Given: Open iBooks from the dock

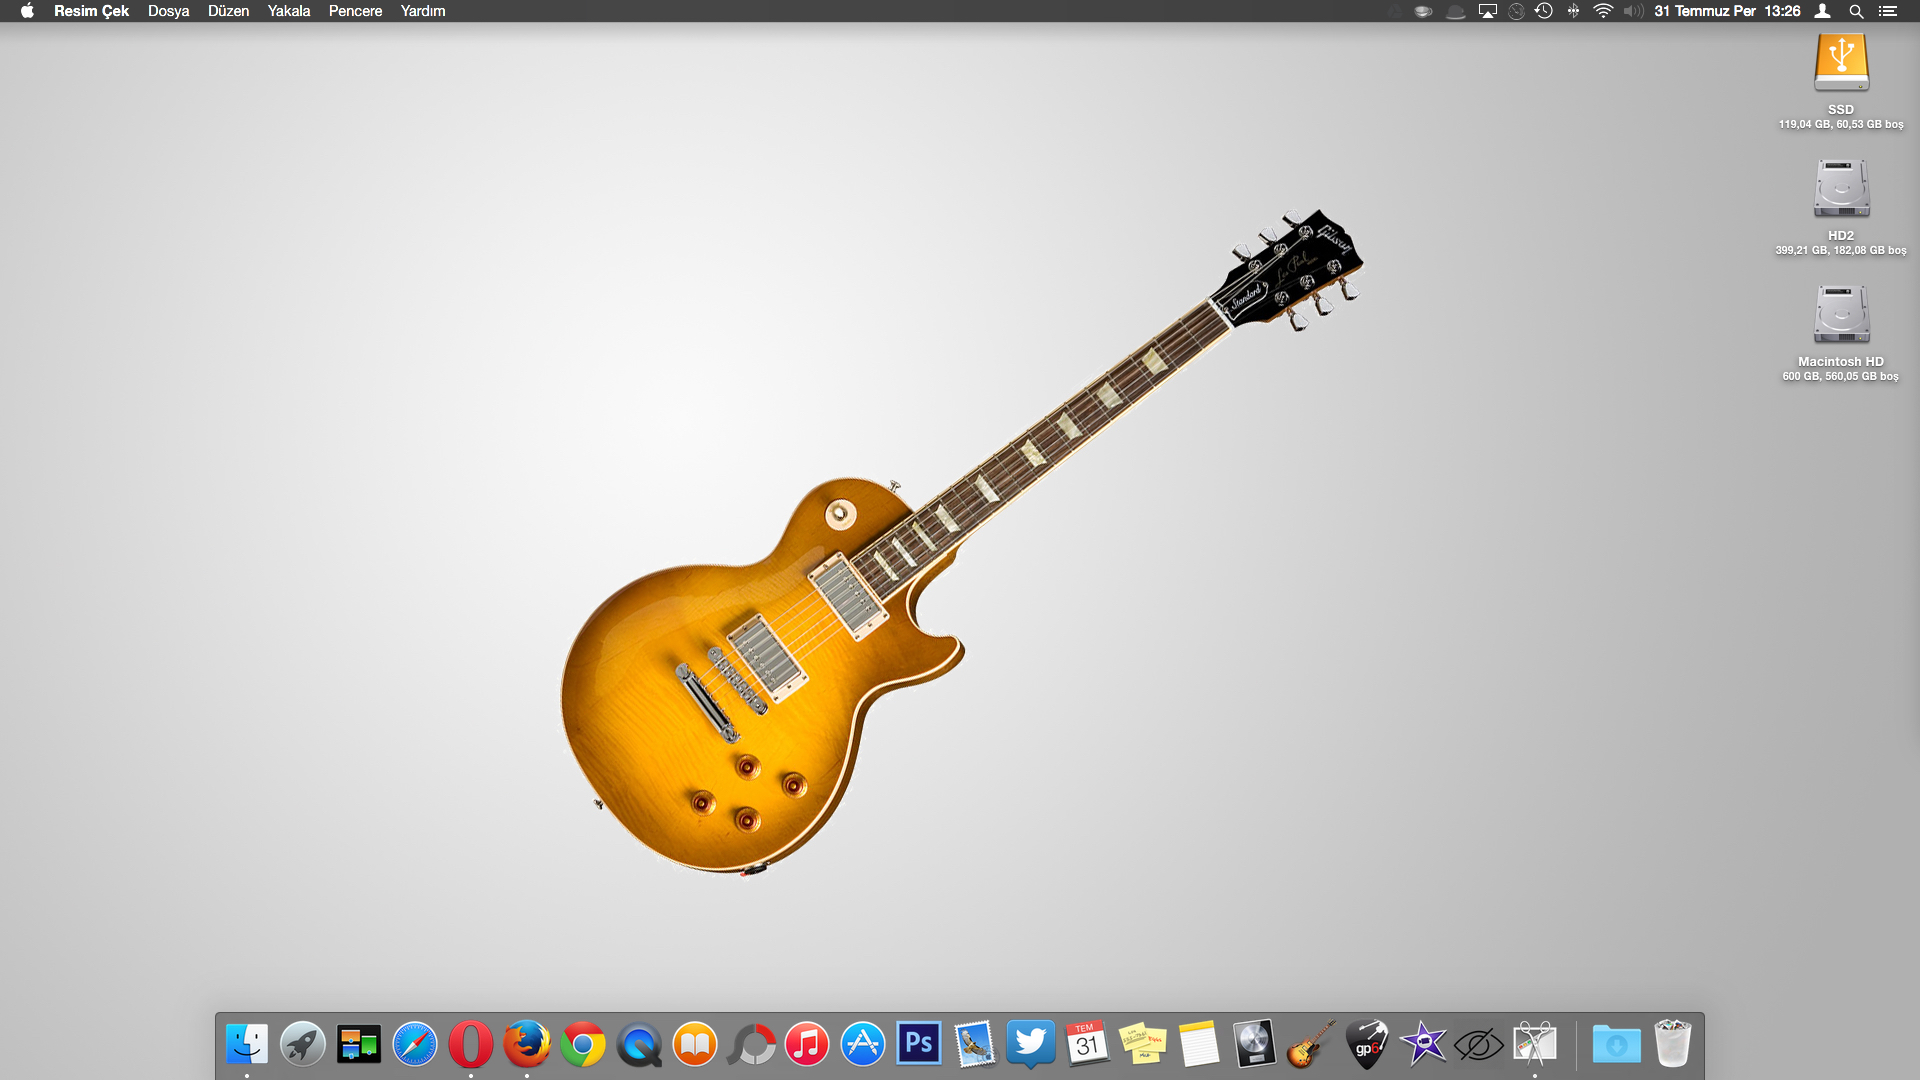Looking at the screenshot, I should (694, 1045).
